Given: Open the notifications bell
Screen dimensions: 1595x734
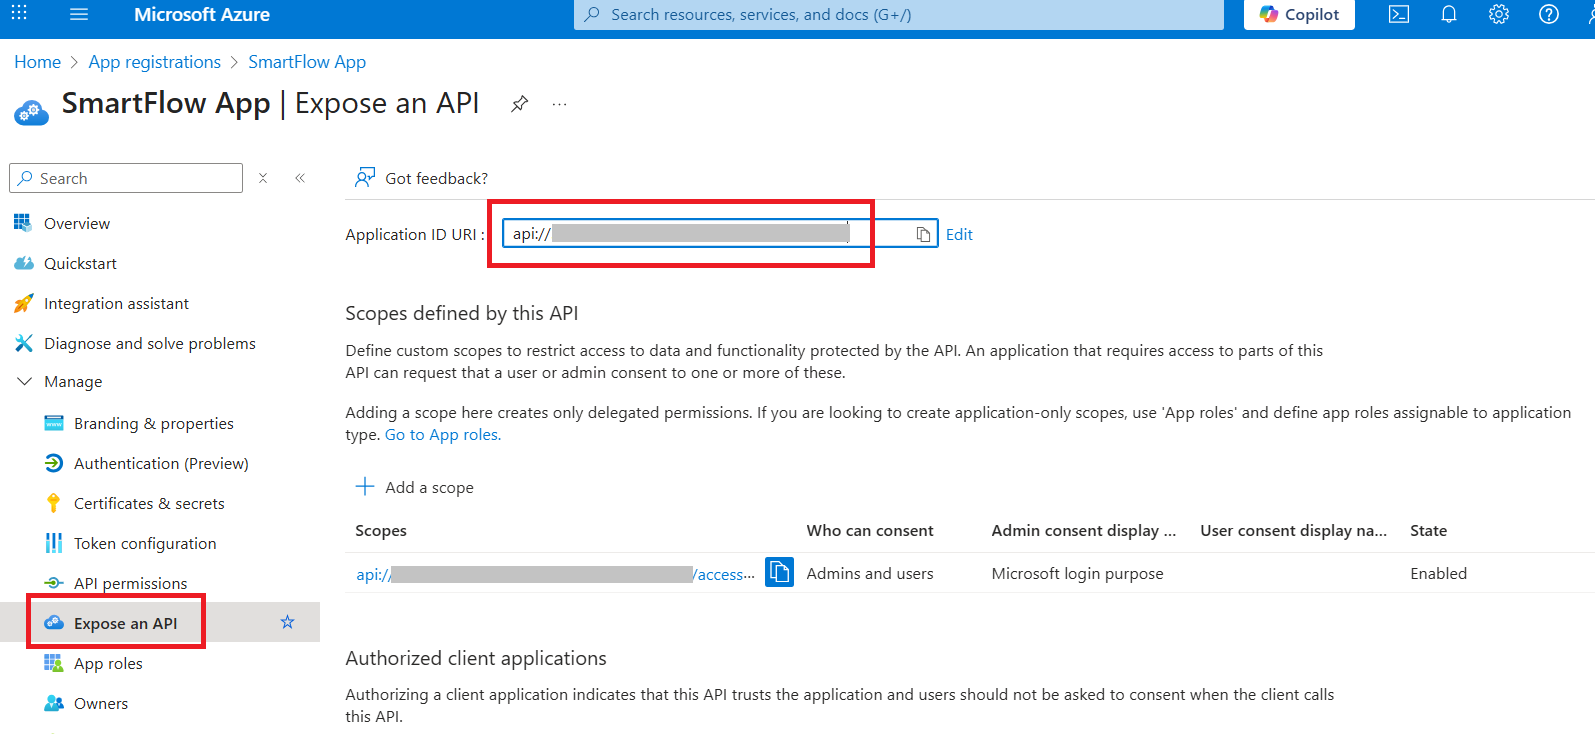Looking at the screenshot, I should click(1449, 14).
